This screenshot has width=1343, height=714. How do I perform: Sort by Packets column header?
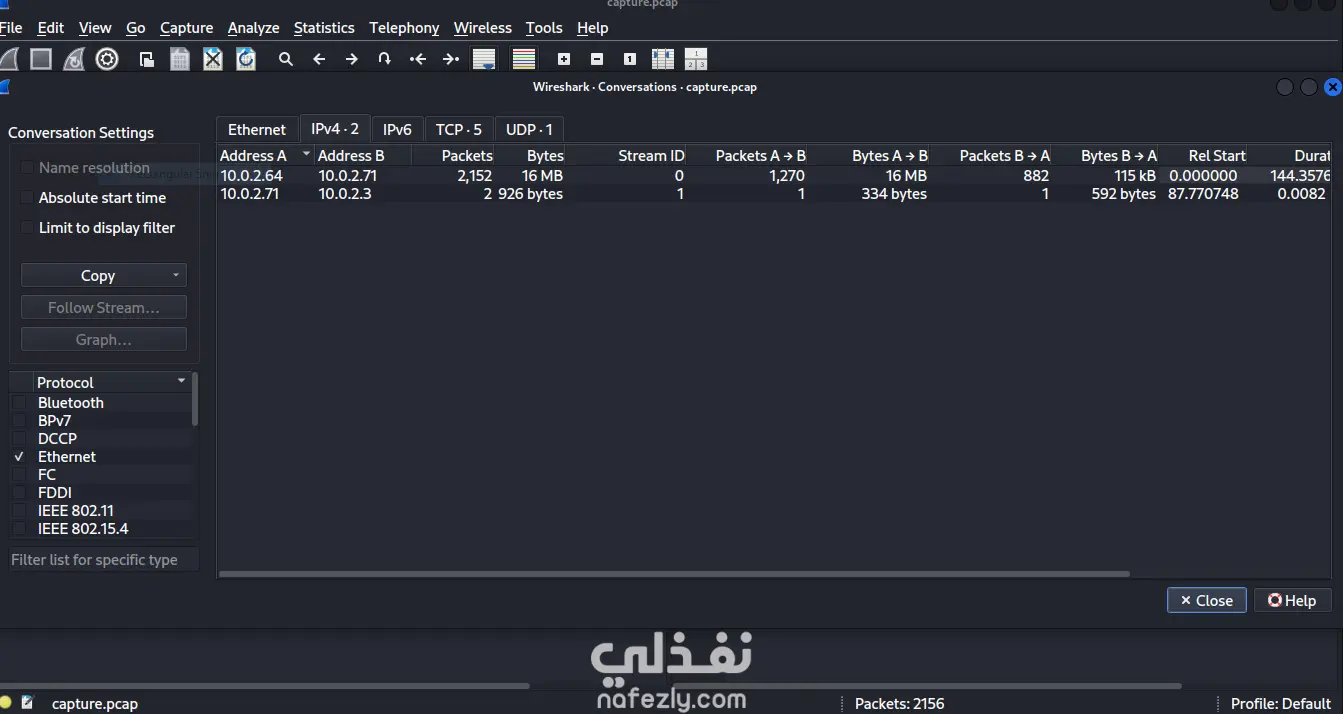click(453, 155)
